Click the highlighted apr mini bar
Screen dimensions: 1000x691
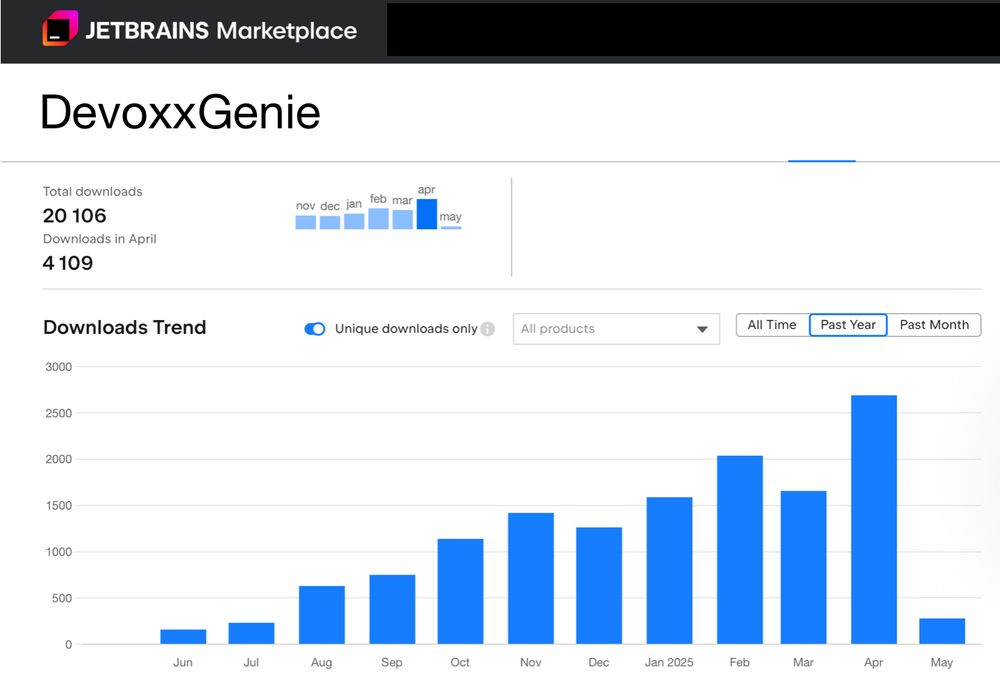(x=427, y=214)
